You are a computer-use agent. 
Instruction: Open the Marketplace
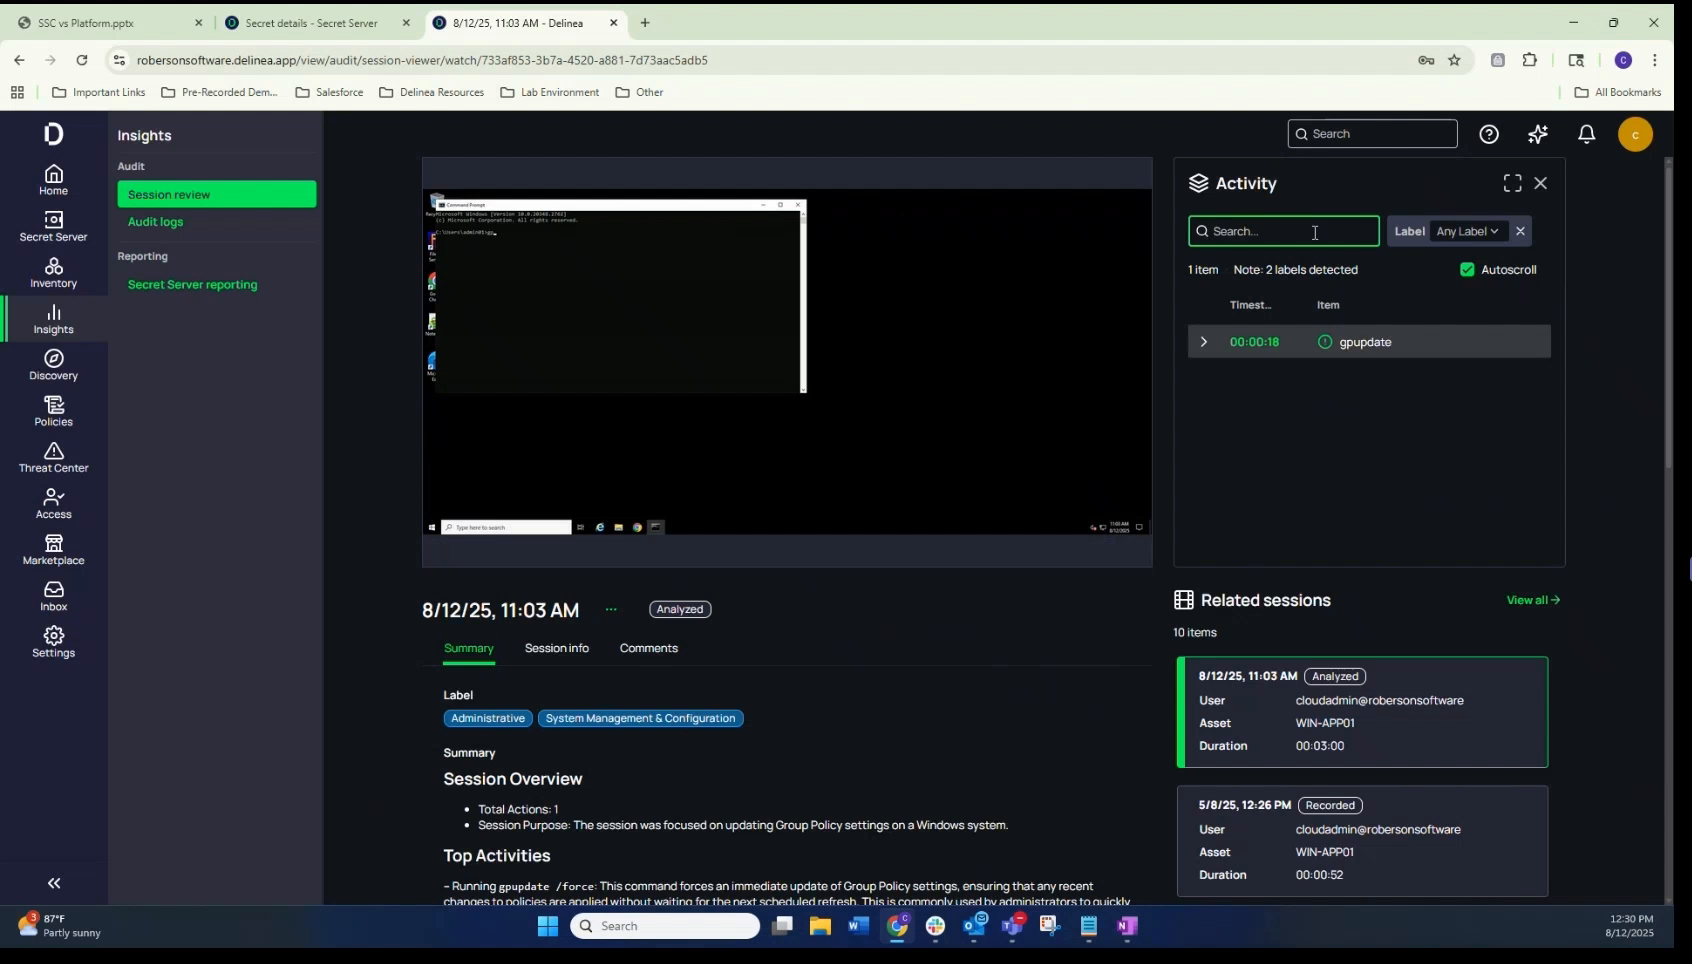click(x=54, y=550)
